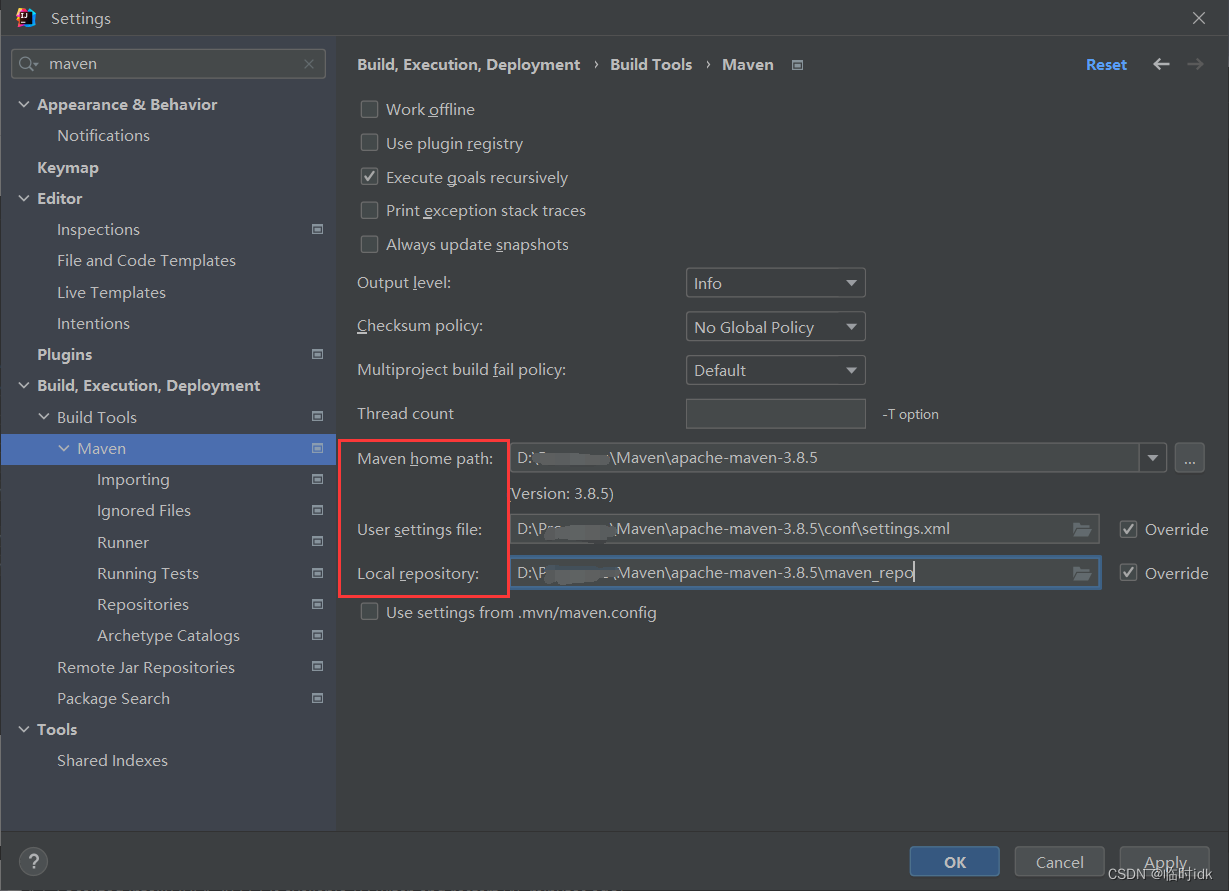Enable Print exception stack traces

point(369,210)
